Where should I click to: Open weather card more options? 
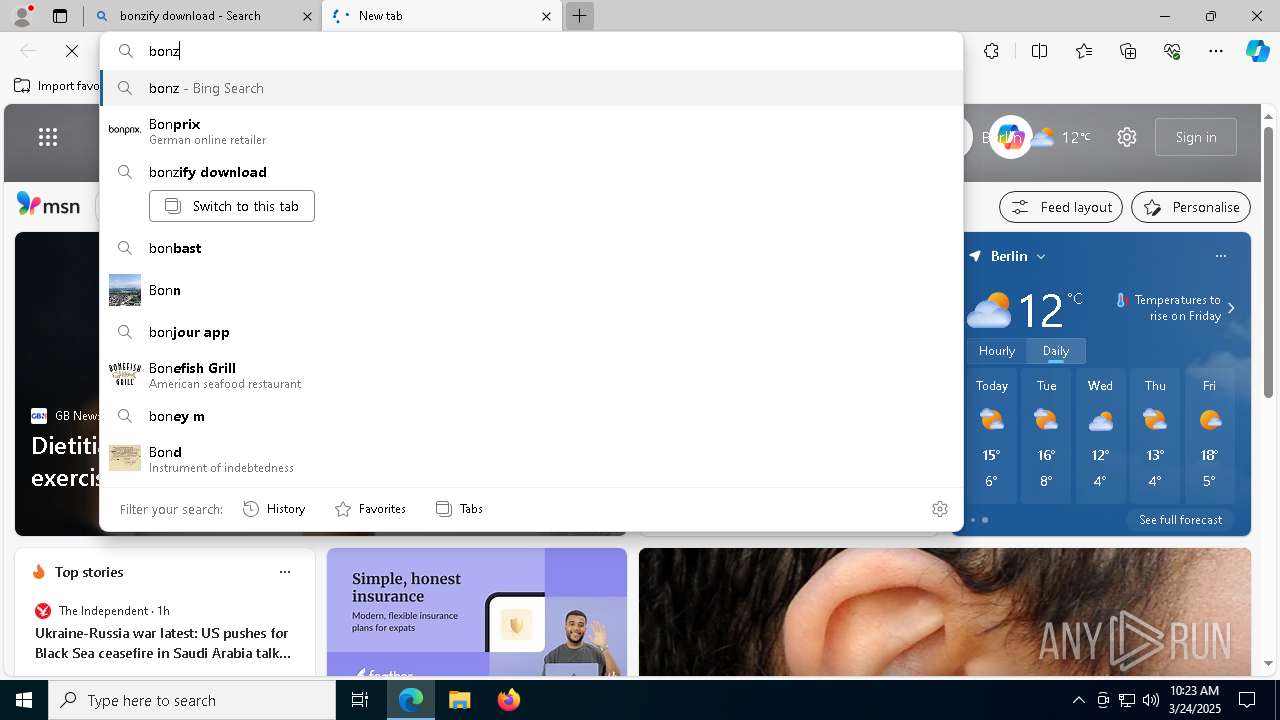coord(1220,256)
